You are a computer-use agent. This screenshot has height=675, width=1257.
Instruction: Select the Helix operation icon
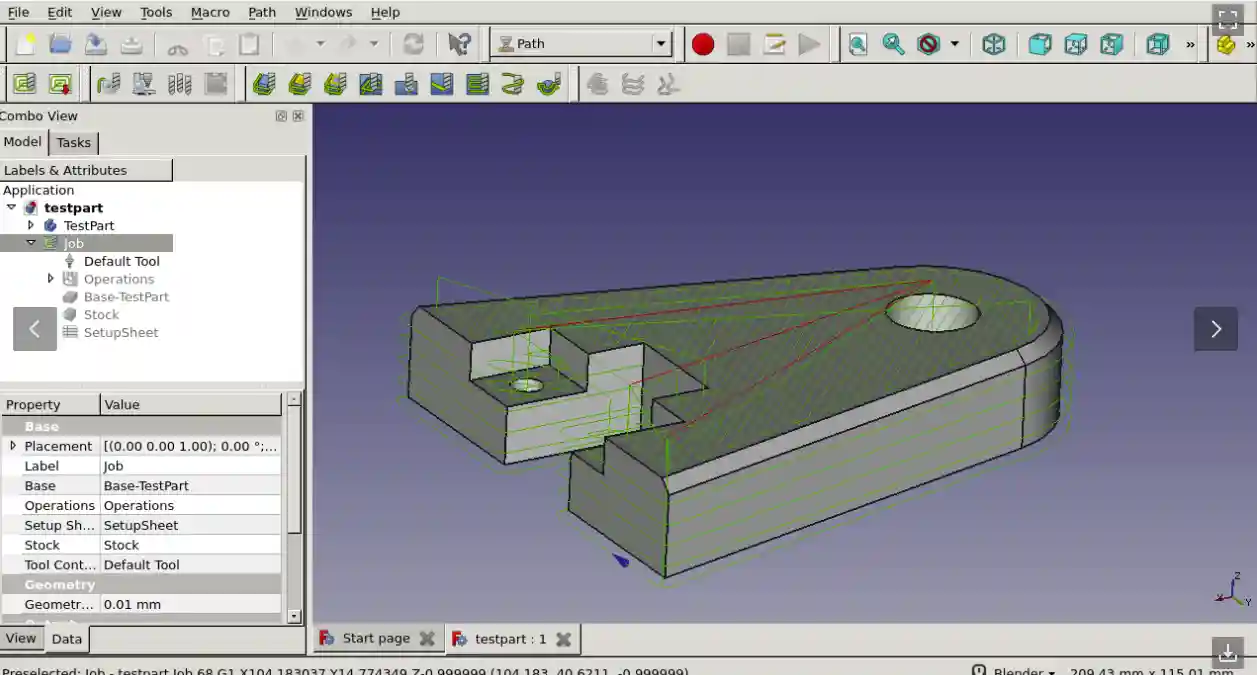(x=513, y=84)
